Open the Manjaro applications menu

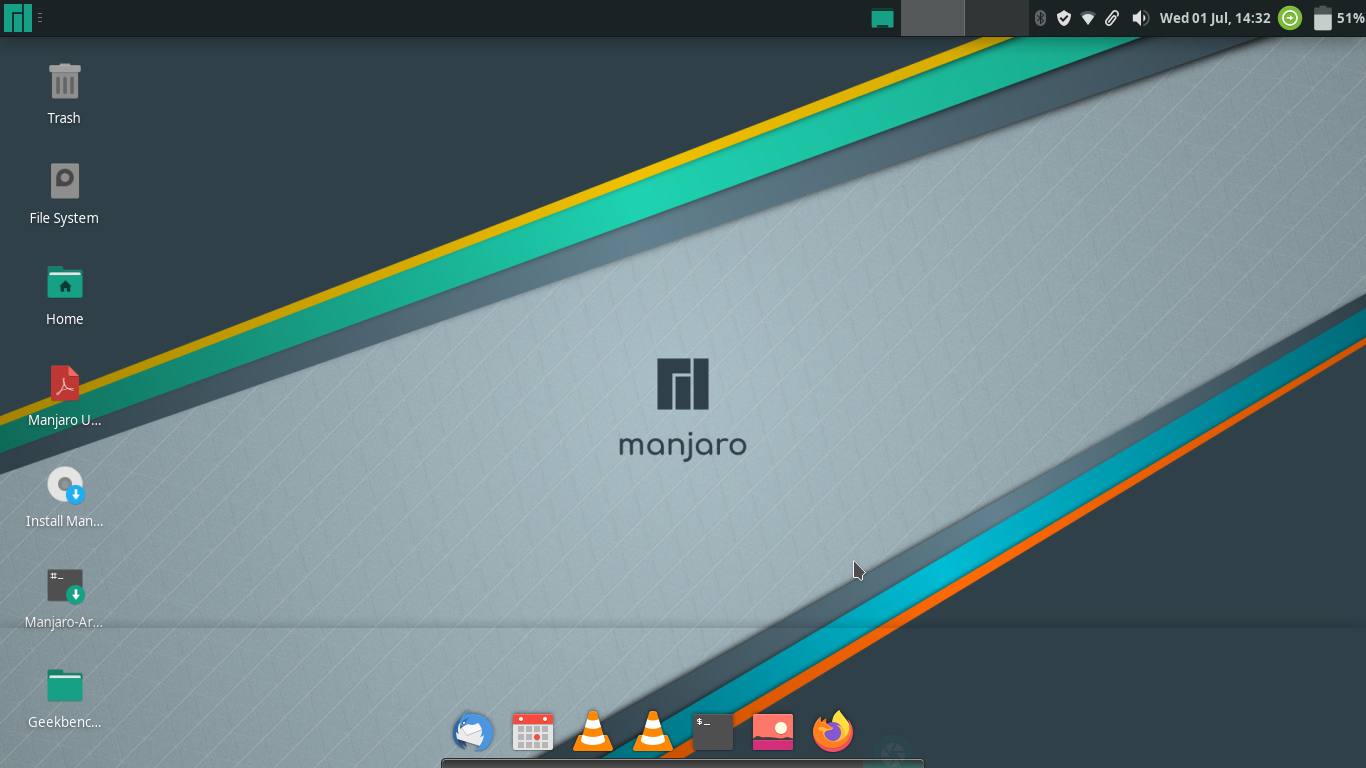tap(18, 18)
